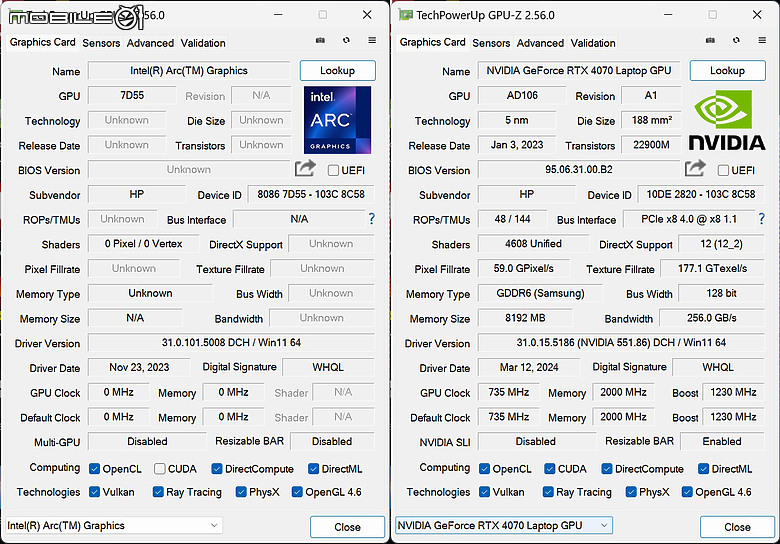Click Memory Size value 8192 MB
The width and height of the screenshot is (780, 544).
tap(525, 318)
